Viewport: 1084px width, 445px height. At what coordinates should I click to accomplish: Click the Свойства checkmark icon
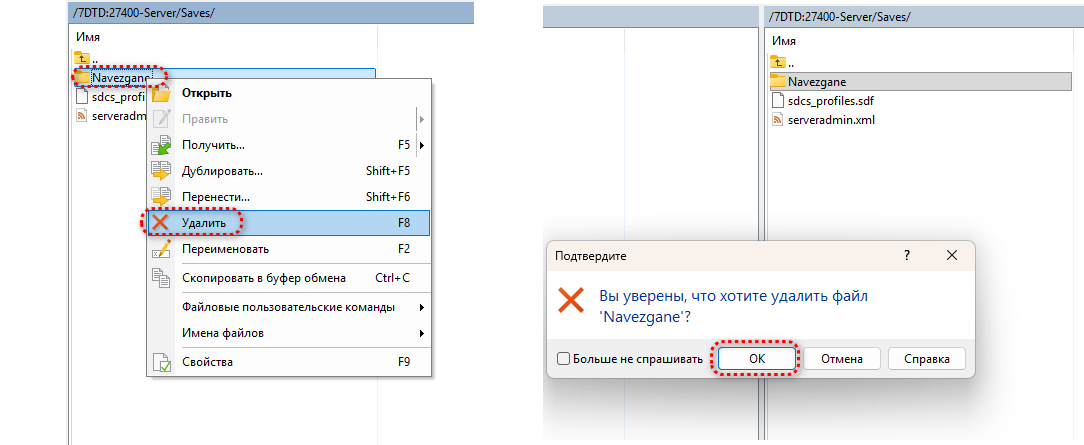(160, 362)
